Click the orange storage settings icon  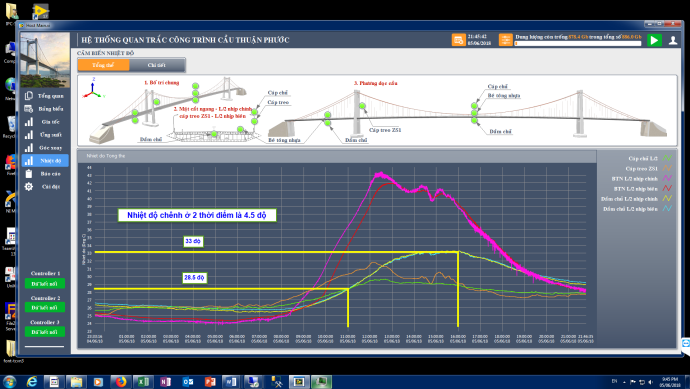point(505,40)
